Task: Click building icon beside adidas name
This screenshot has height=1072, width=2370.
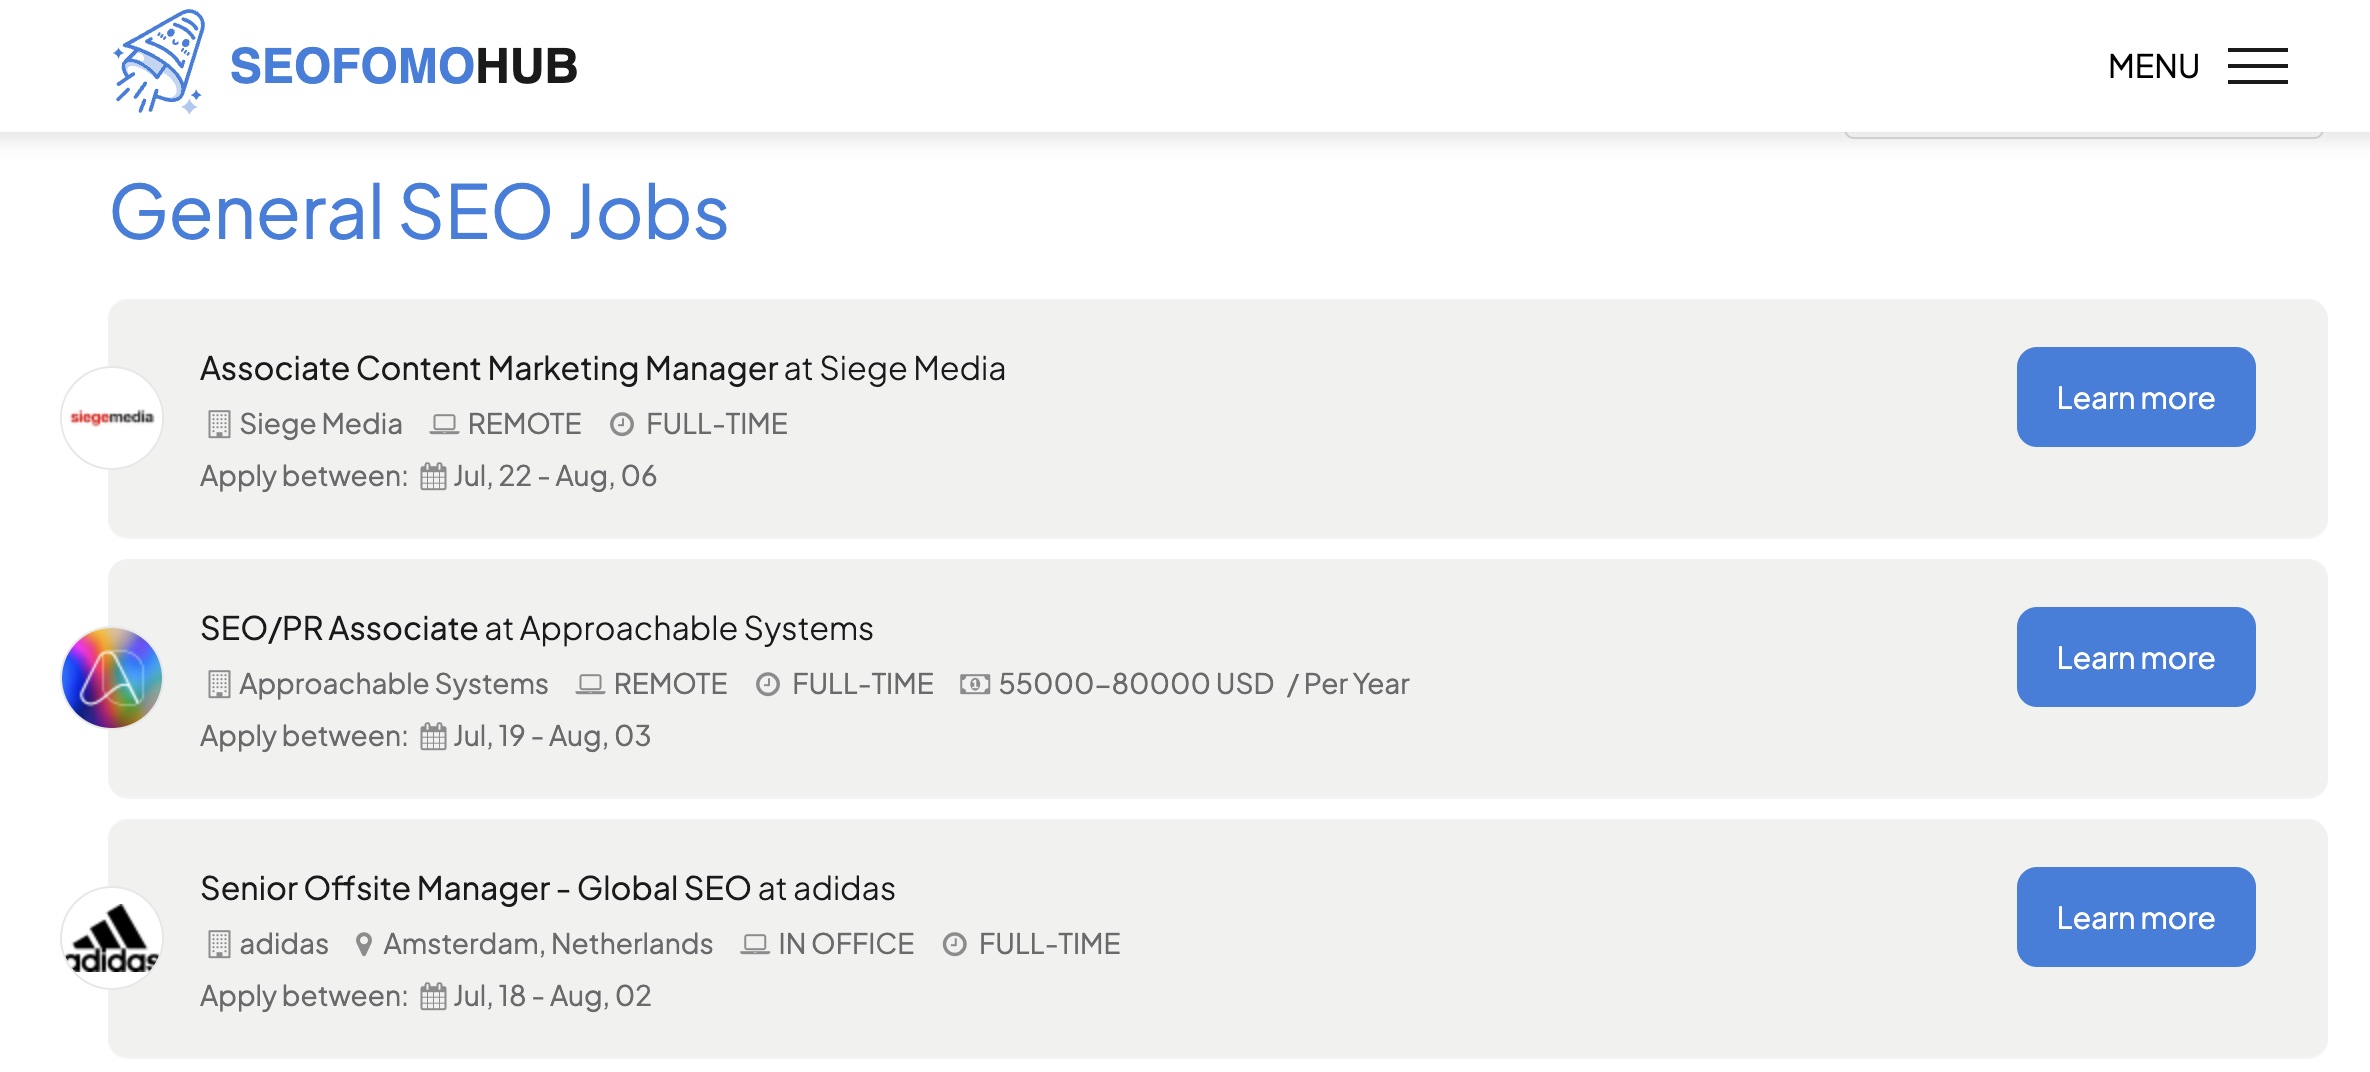Action: point(219,944)
